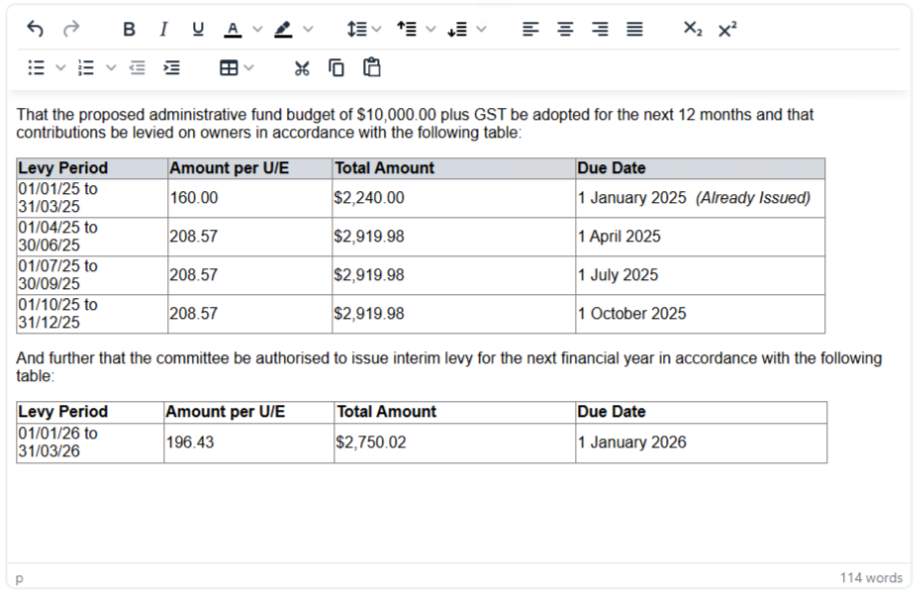Viewport: 917px width, 594px height.
Task: Click the '$2,750.02' total cell
Action: (x=455, y=443)
